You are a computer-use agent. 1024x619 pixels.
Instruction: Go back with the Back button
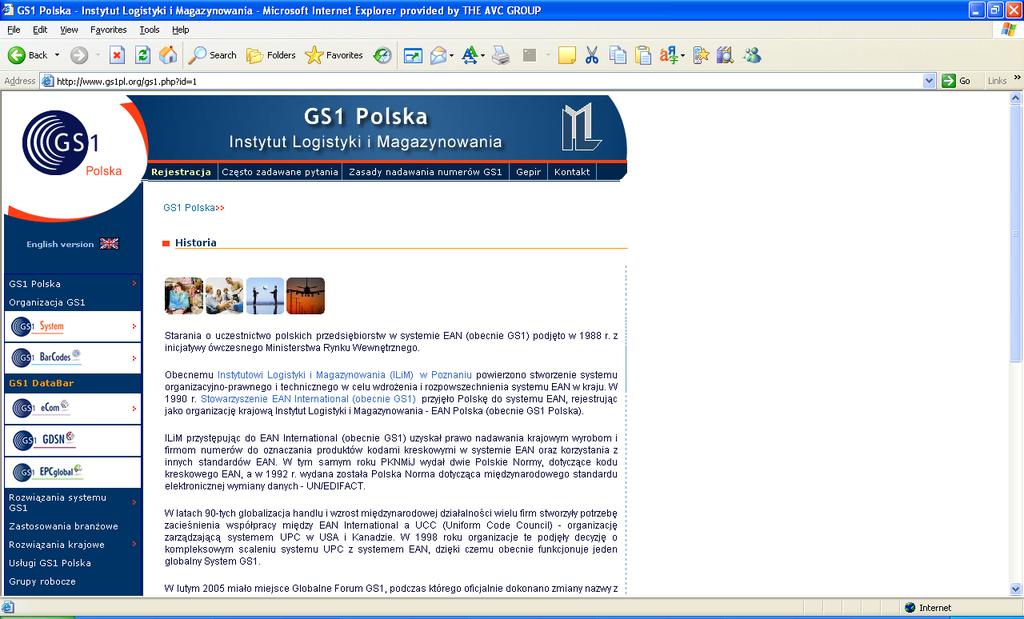click(x=27, y=56)
